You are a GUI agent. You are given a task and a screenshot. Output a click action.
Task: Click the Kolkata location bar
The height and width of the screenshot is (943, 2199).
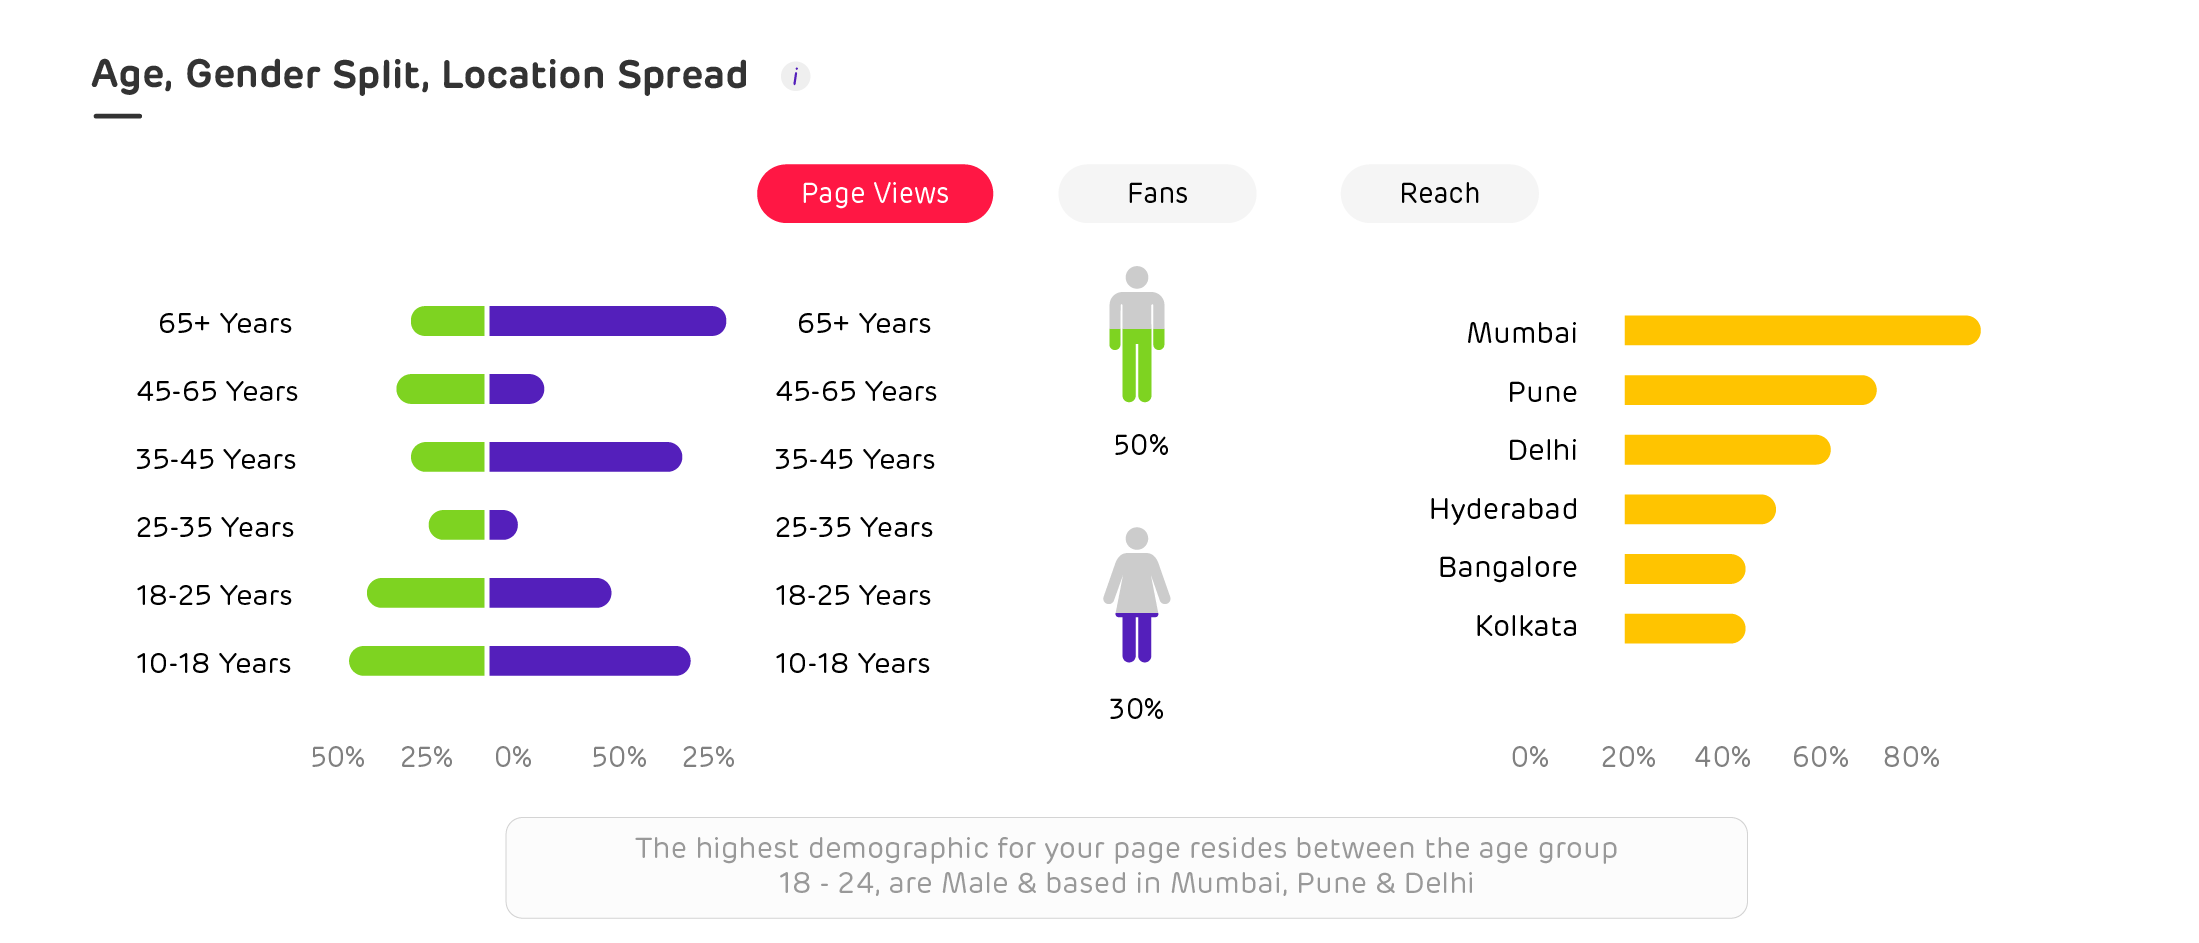[1684, 628]
